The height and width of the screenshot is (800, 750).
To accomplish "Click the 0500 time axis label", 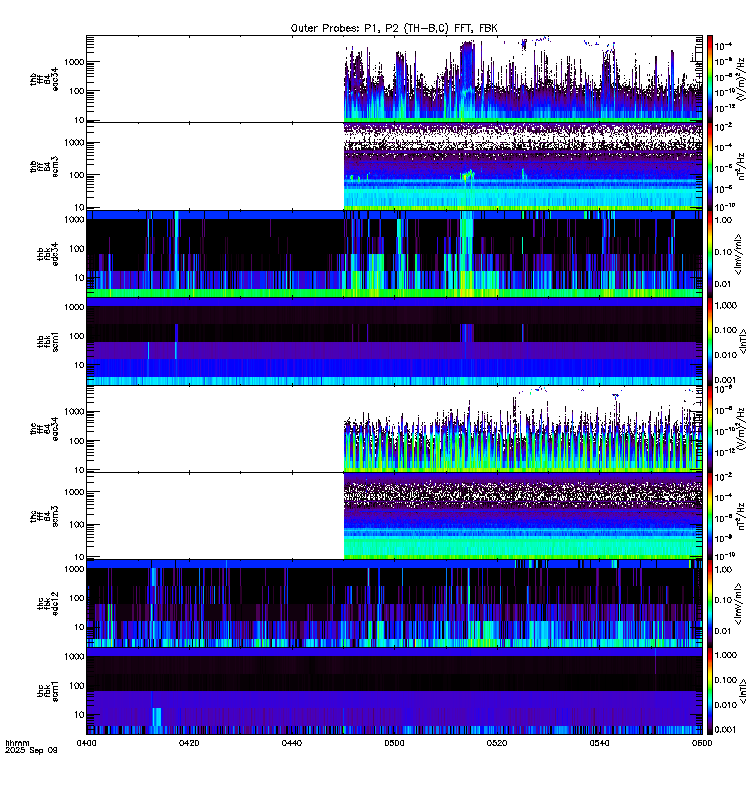I will (x=394, y=743).
